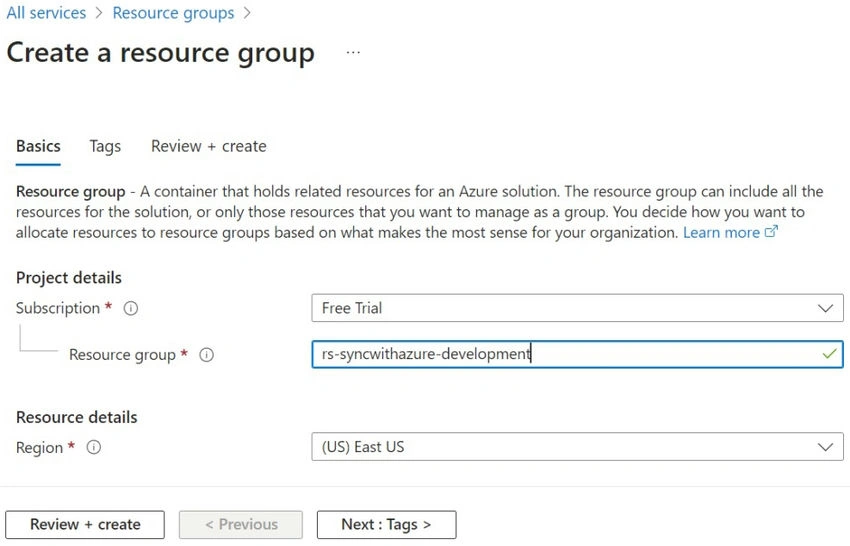Click the green validation checkmark
This screenshot has width=850, height=546.
pyautogui.click(x=829, y=354)
